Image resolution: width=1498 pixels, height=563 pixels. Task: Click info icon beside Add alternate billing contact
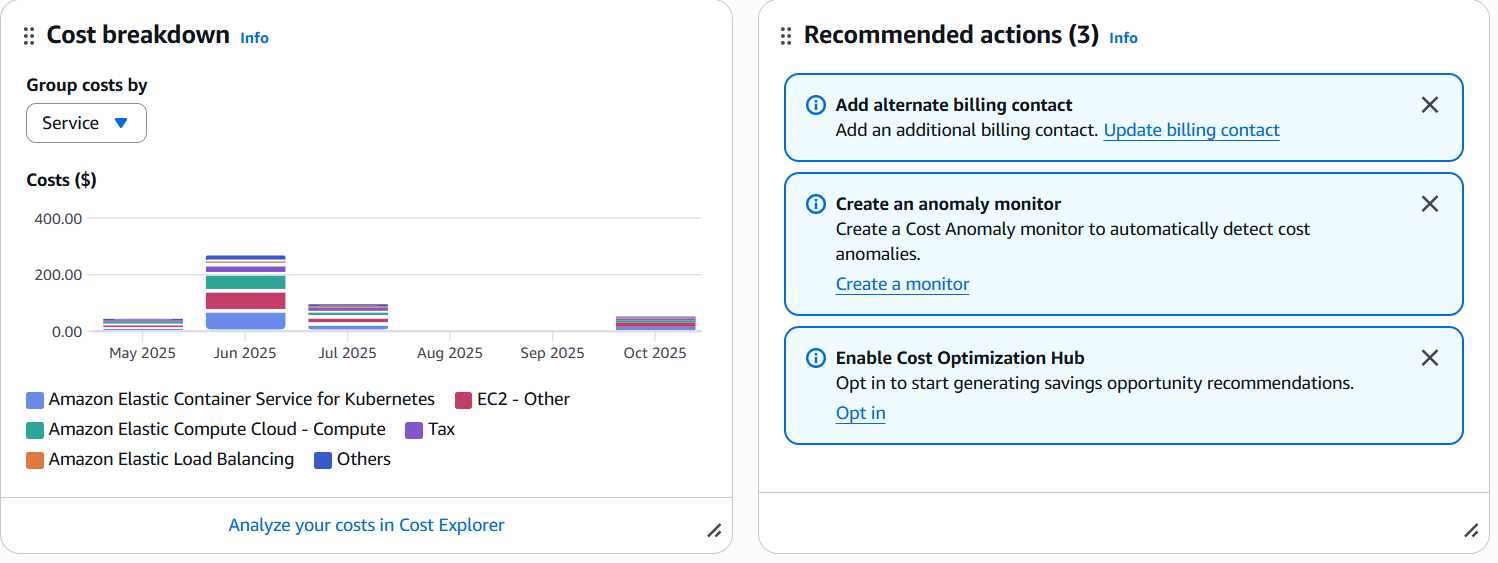coord(816,105)
